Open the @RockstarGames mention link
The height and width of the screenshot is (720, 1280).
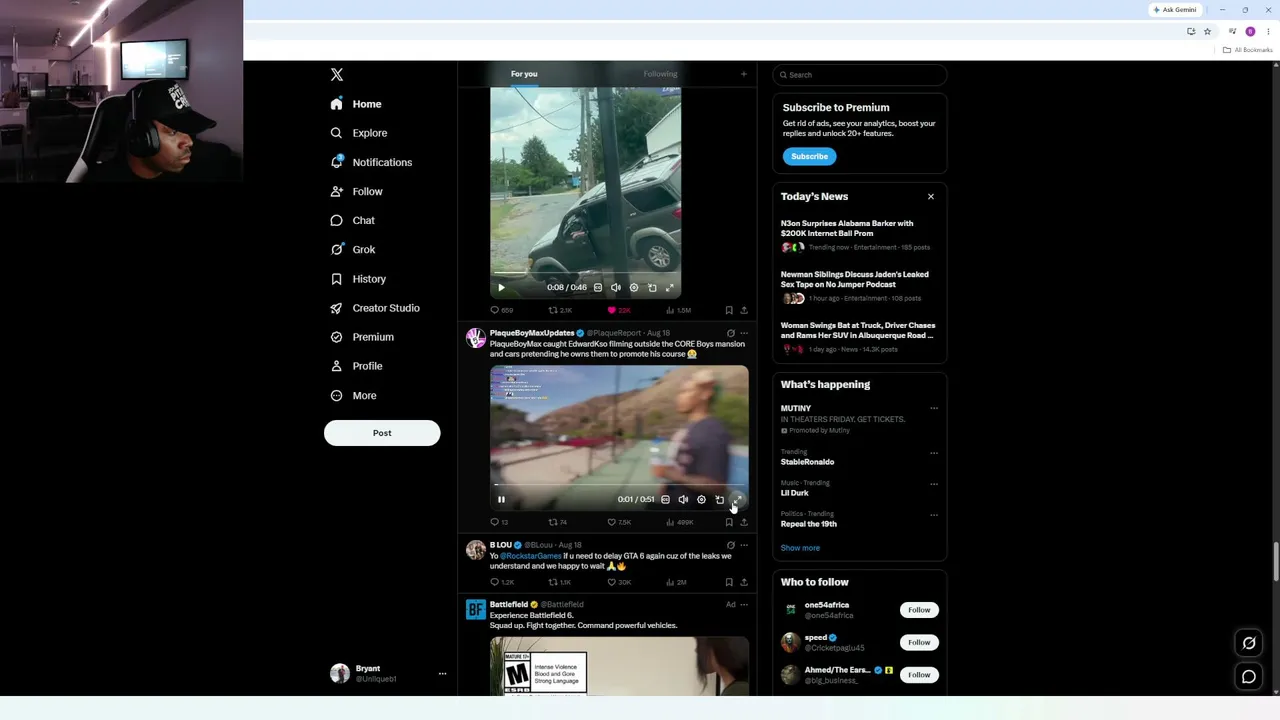(530, 556)
